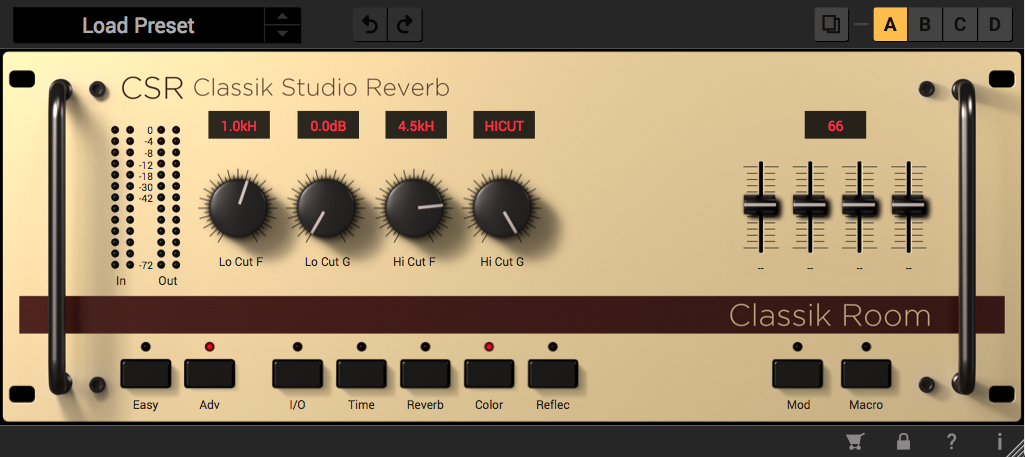Click the 66 macro value display
This screenshot has width=1025, height=457.
click(x=835, y=125)
